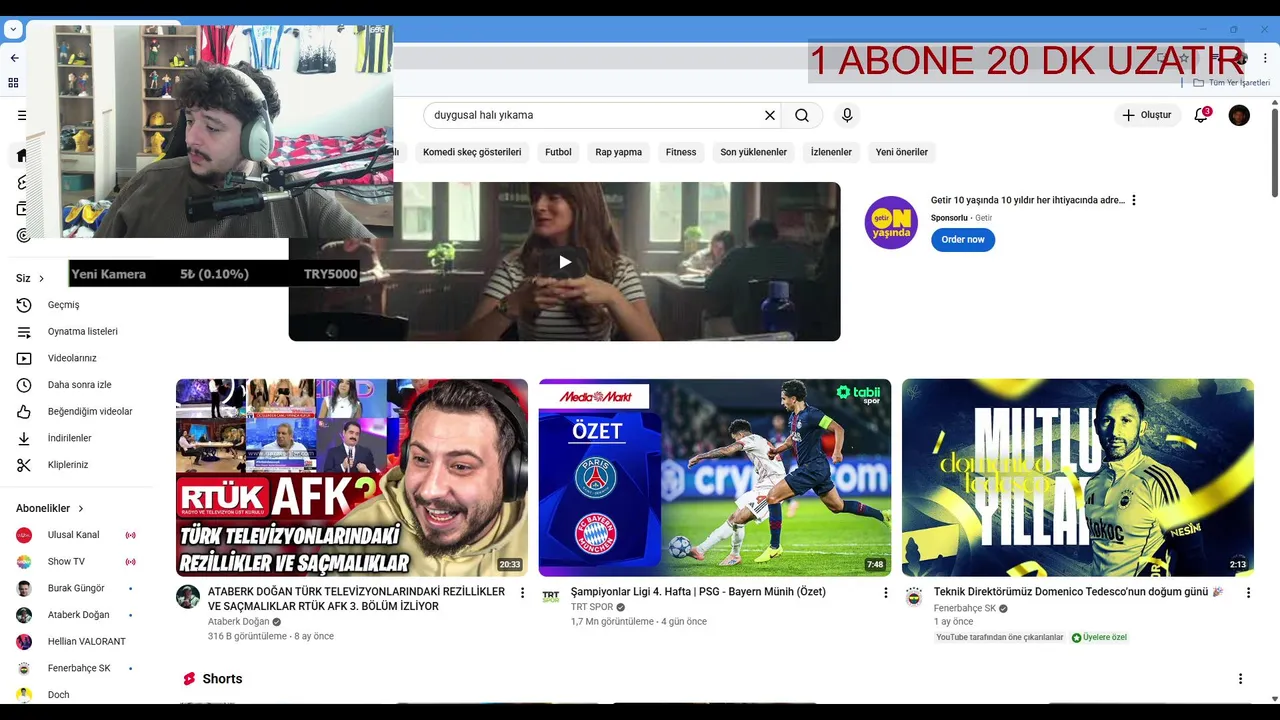Open more options for Ataberk Doğan video

[x=522, y=593]
